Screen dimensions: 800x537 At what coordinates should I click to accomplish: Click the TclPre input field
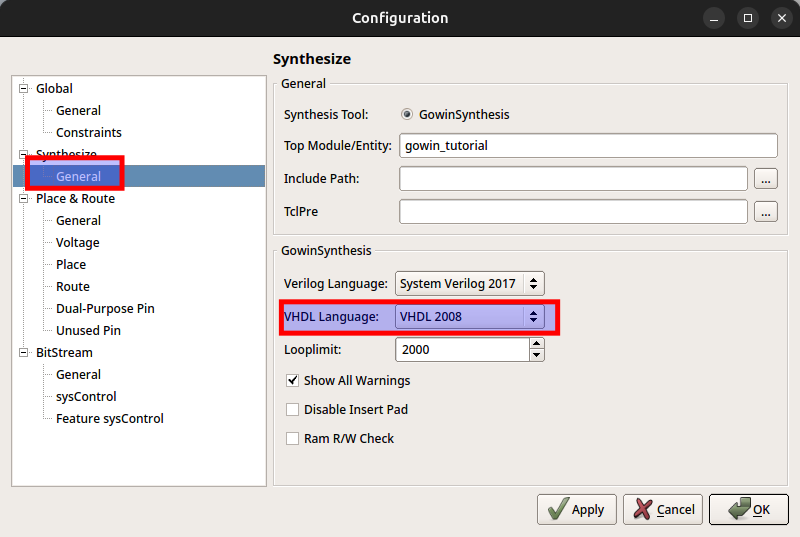click(x=573, y=212)
